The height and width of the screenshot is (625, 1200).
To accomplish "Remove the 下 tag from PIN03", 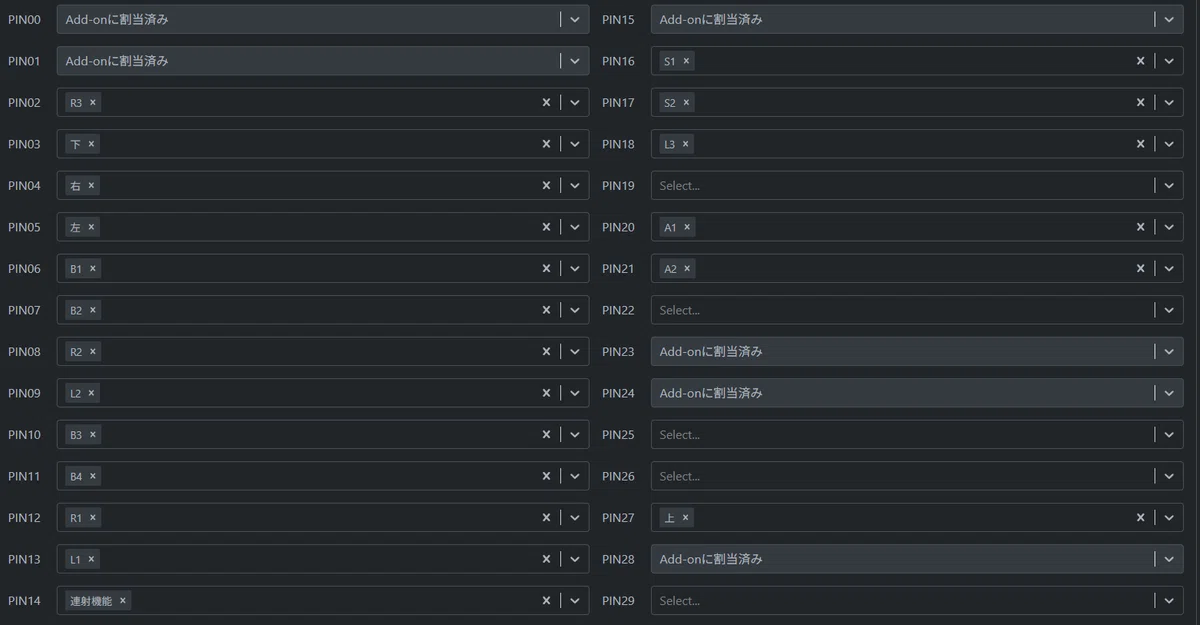I will click(91, 144).
